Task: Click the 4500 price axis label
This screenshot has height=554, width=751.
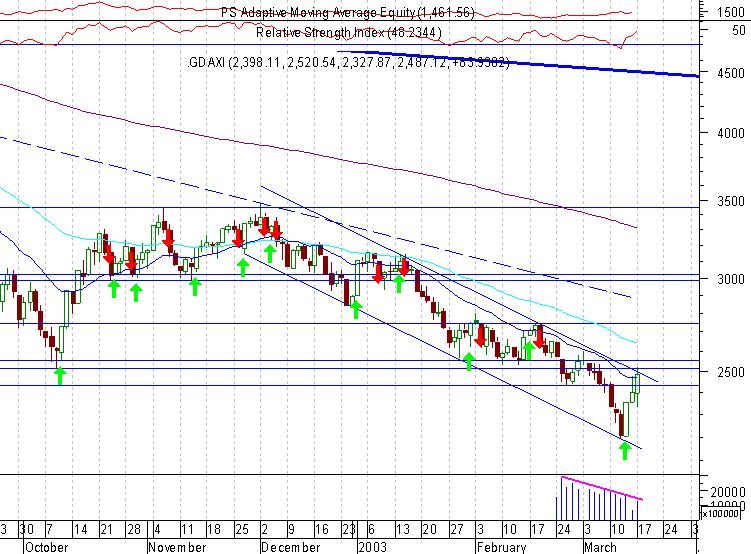Action: [731, 73]
